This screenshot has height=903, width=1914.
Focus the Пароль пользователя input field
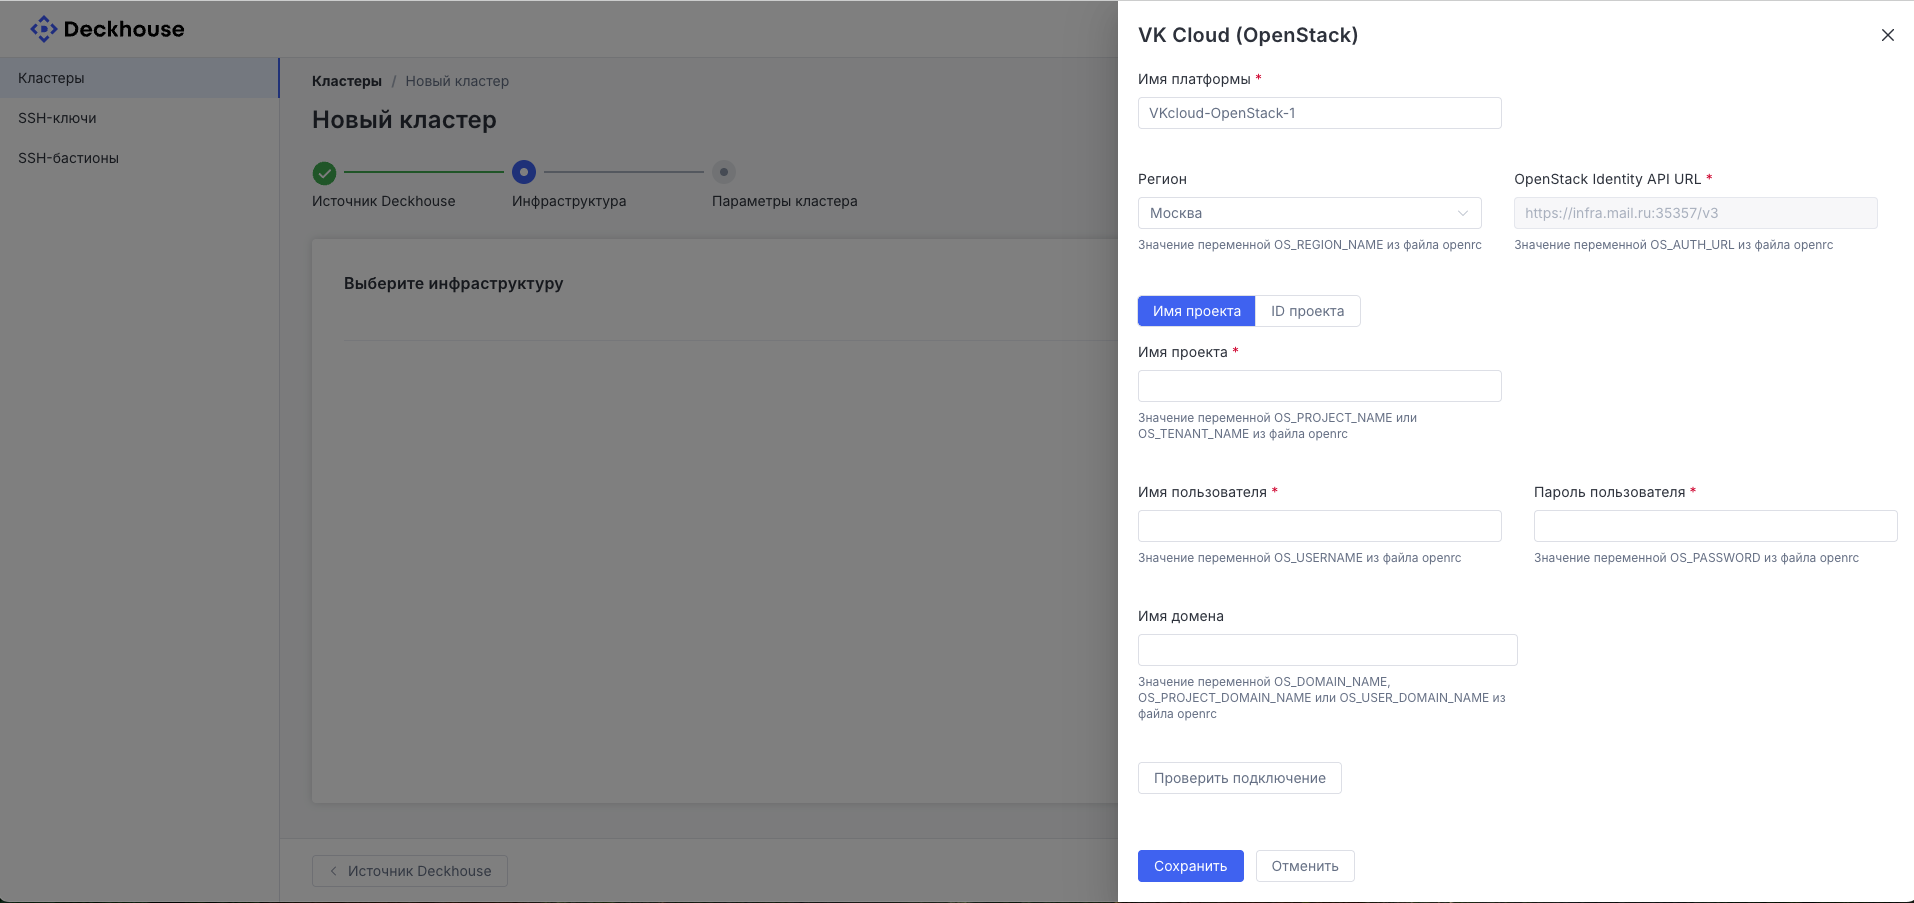[1715, 526]
